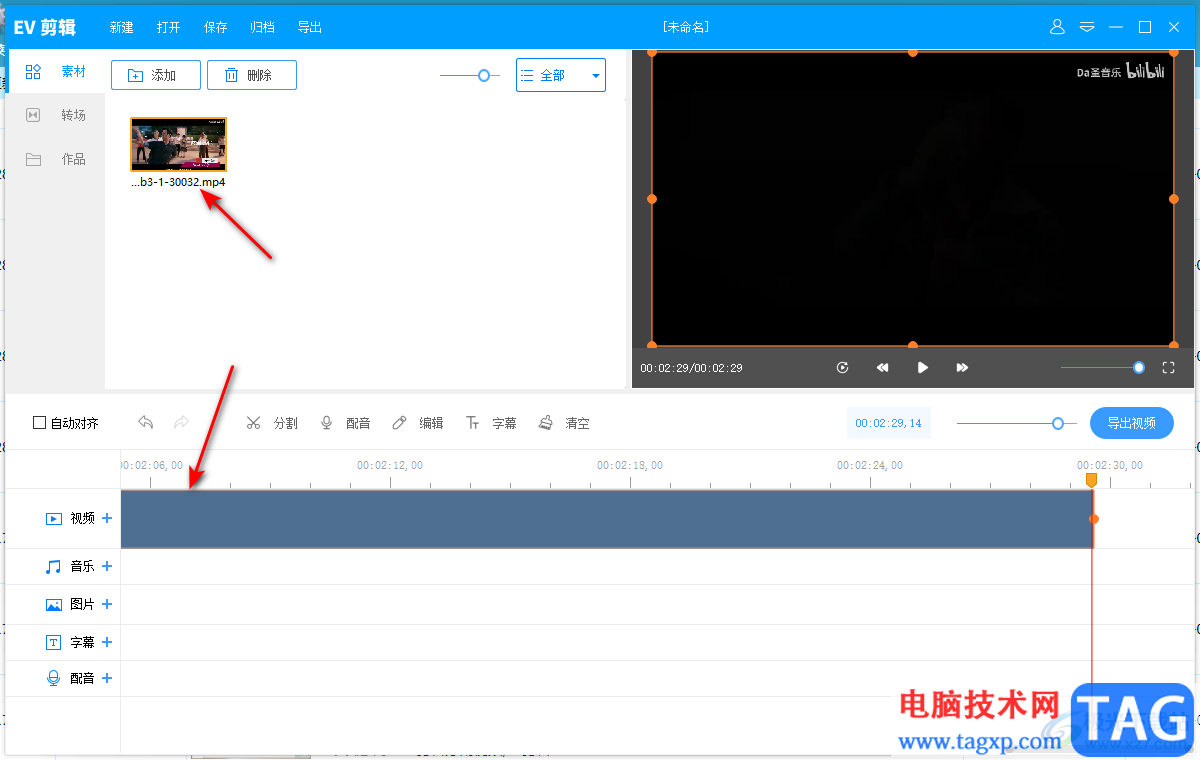Click the 字幕 track T icon
The height and width of the screenshot is (760, 1200).
coord(54,642)
